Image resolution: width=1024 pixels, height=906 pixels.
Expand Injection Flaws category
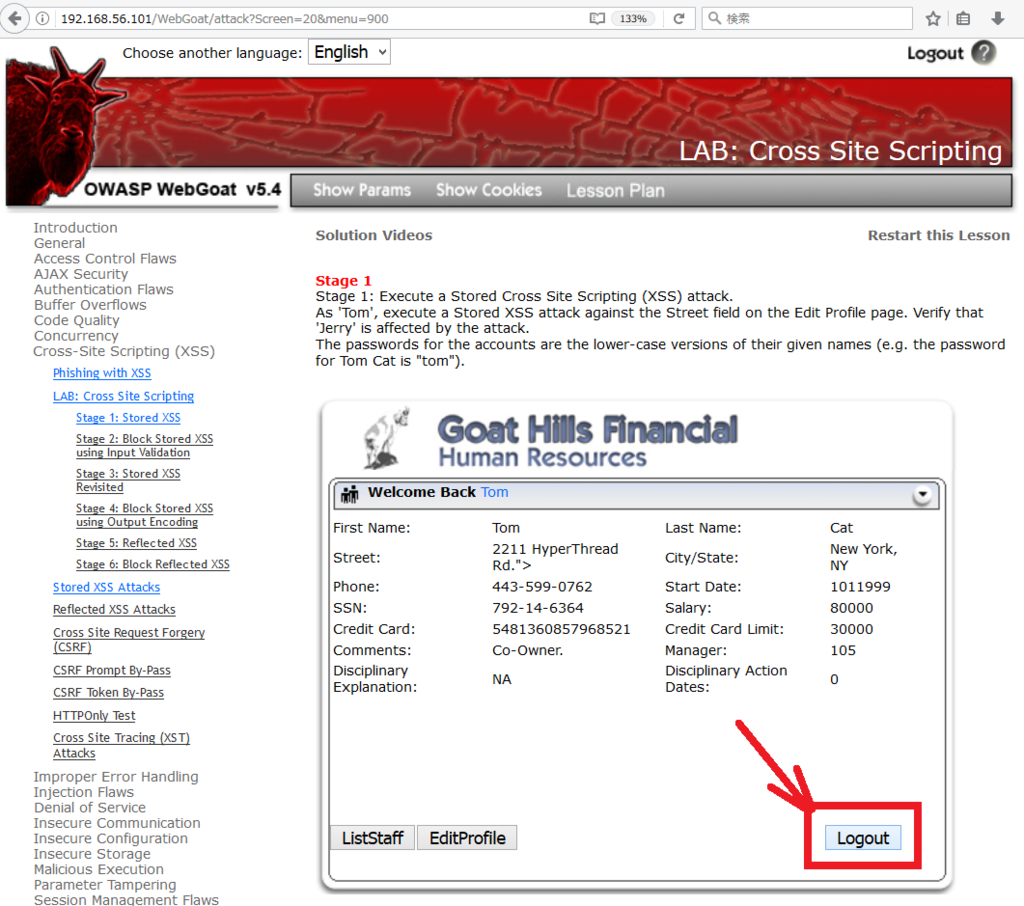coord(84,792)
